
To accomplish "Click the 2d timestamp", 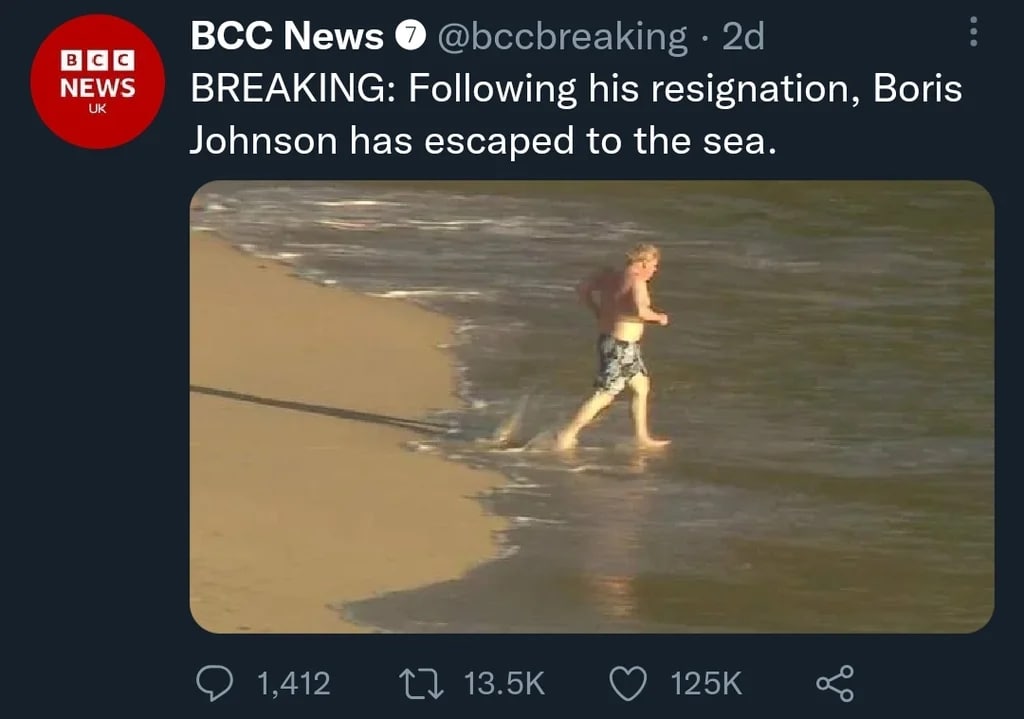I will pos(743,37).
